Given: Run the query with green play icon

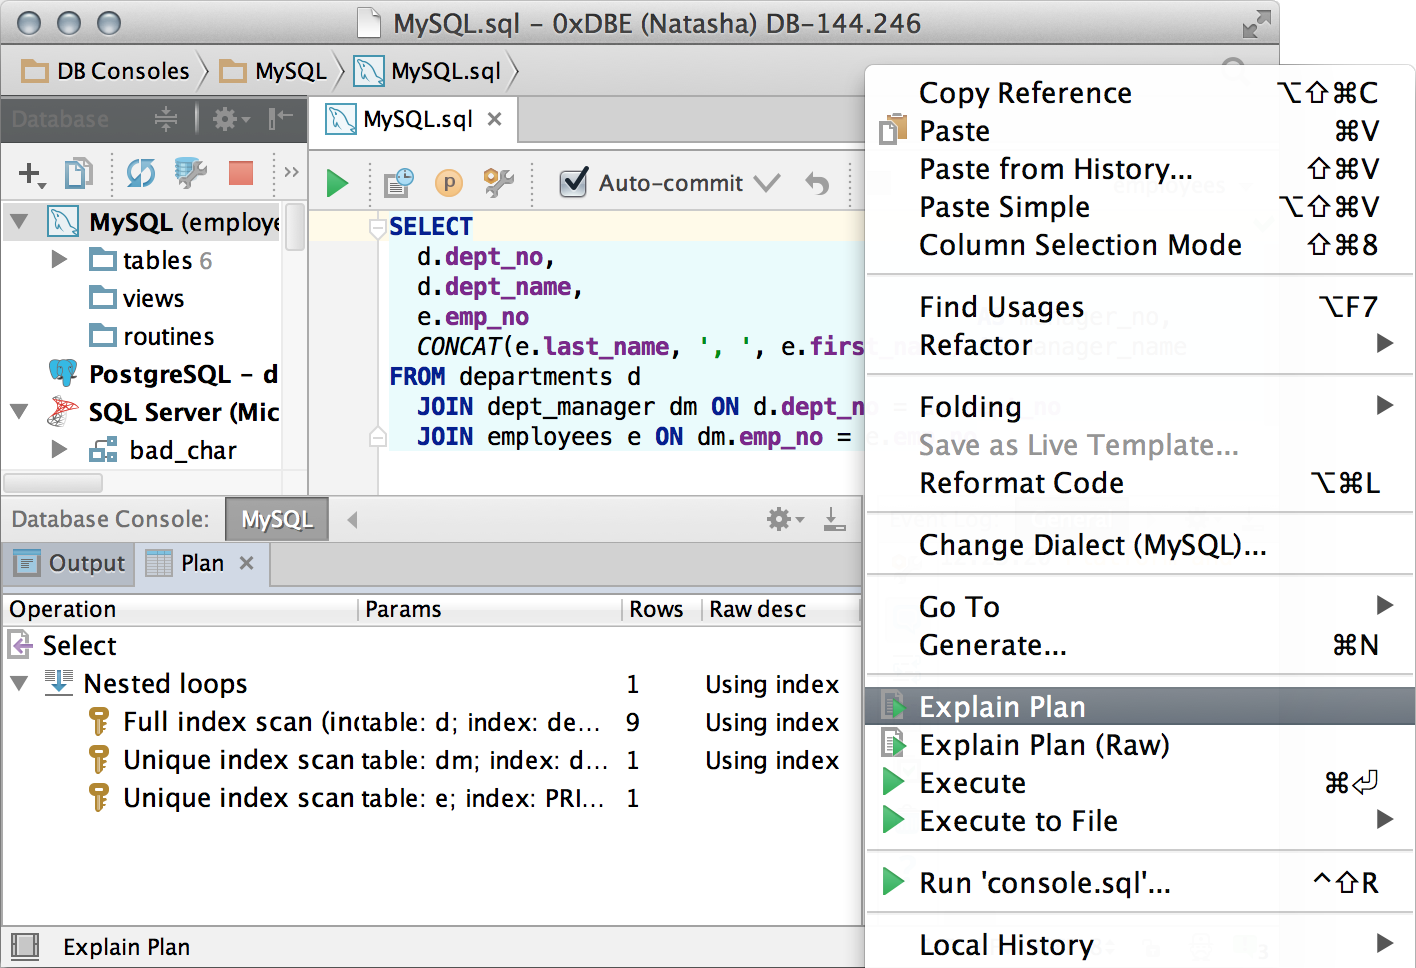Looking at the screenshot, I should tap(337, 183).
